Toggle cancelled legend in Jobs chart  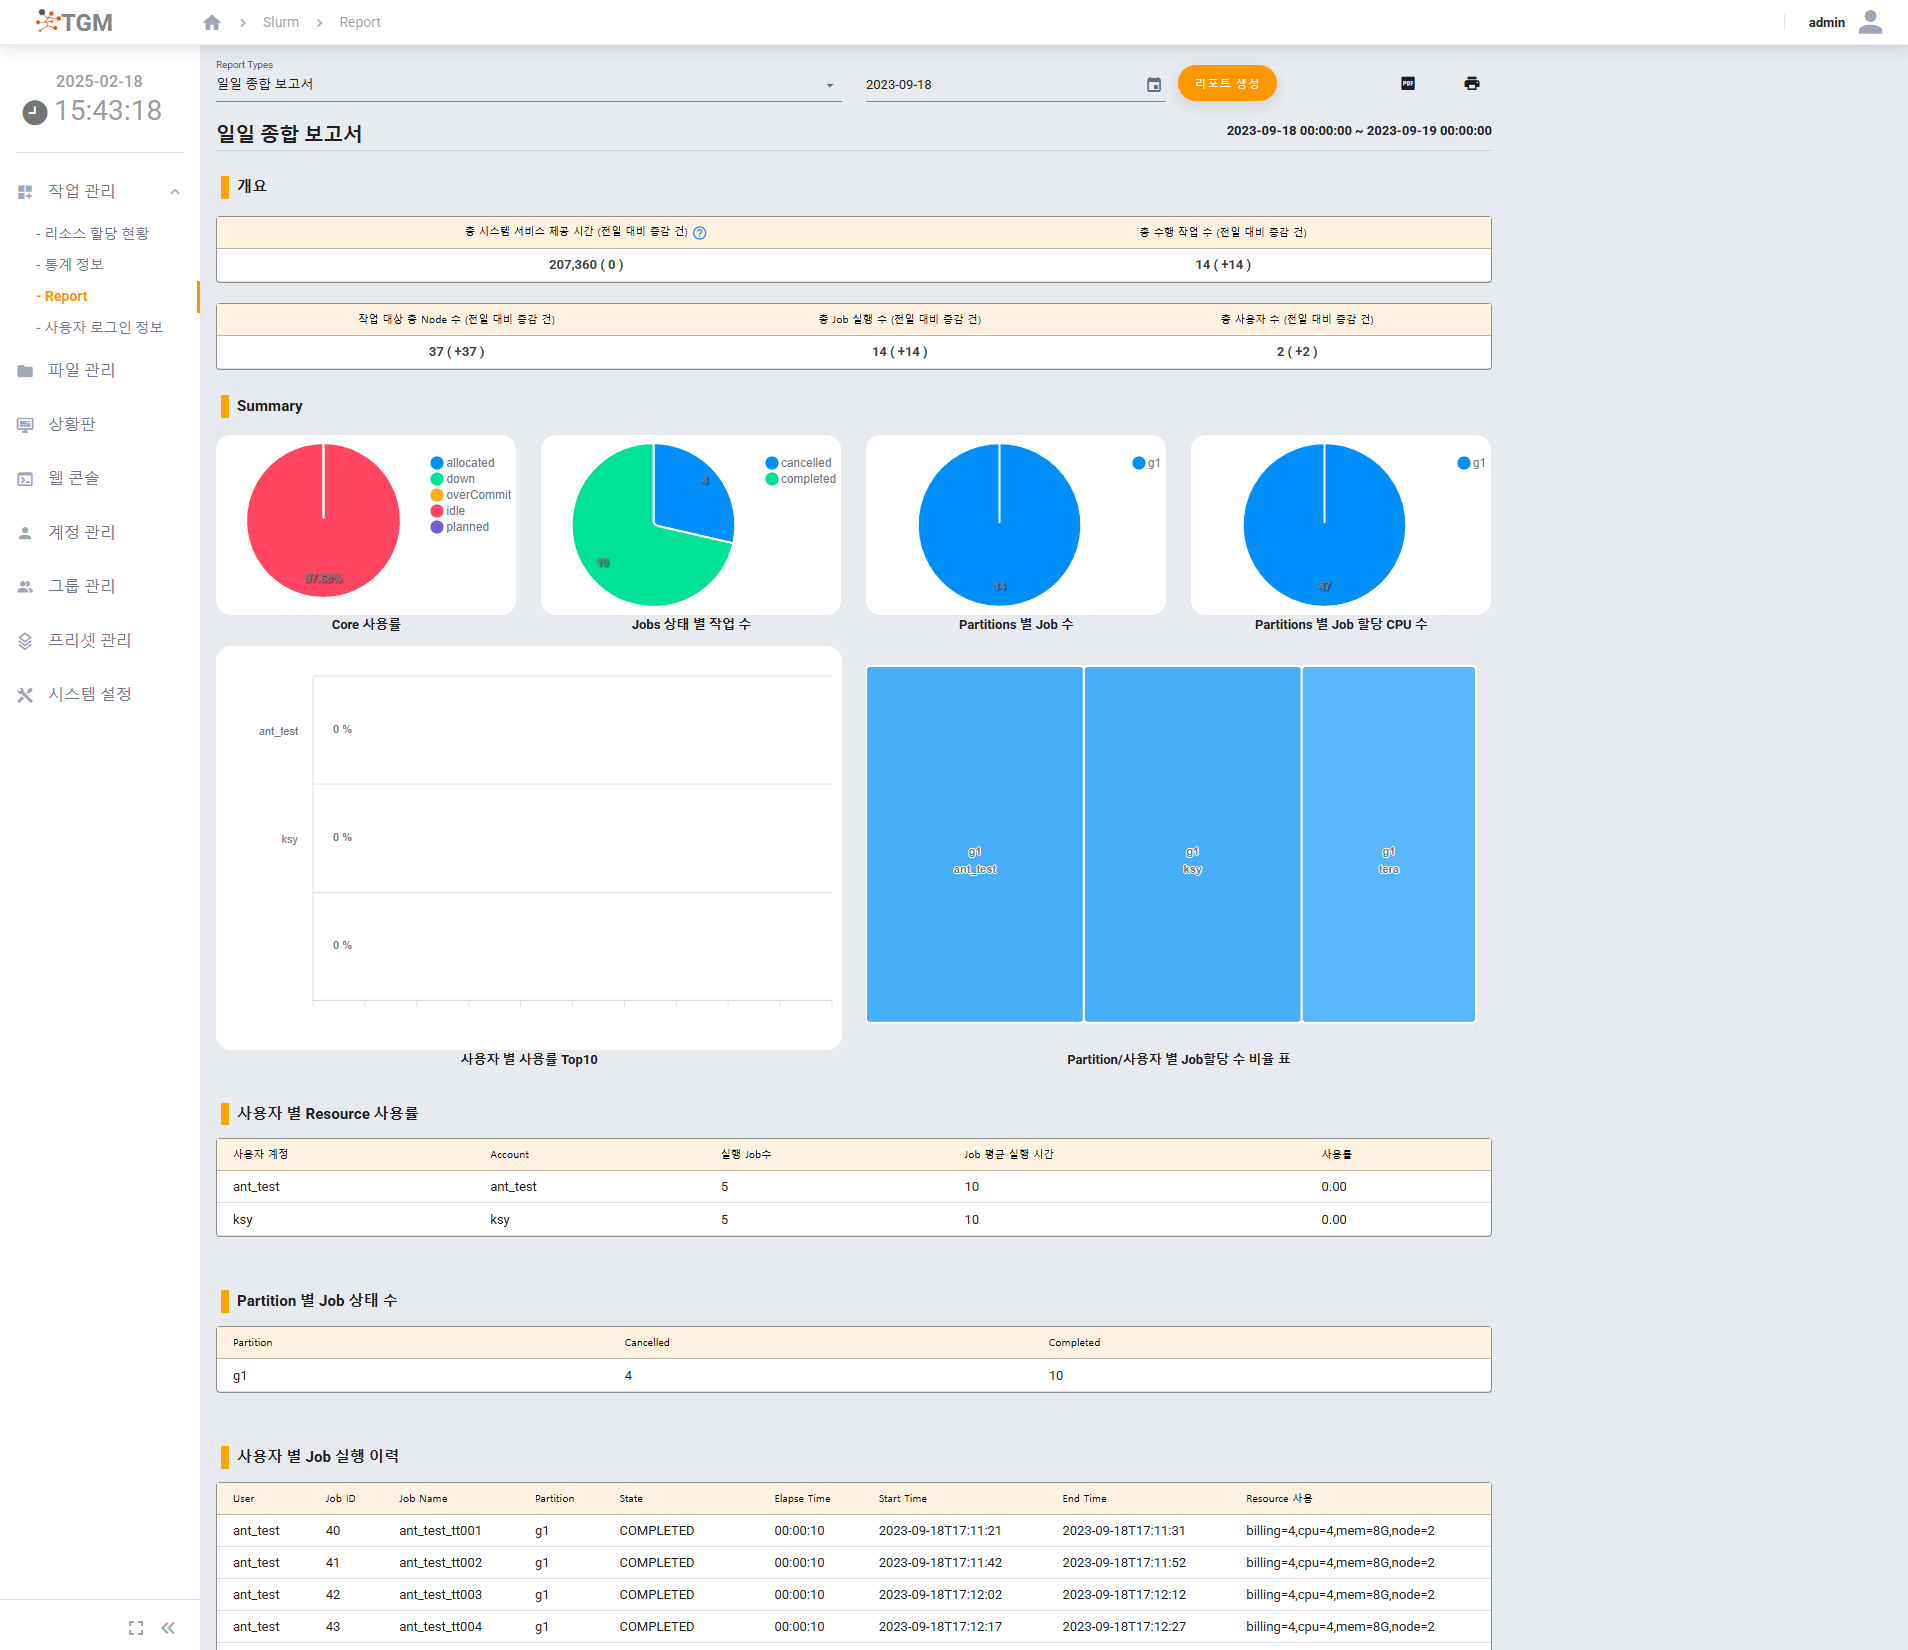pos(798,463)
